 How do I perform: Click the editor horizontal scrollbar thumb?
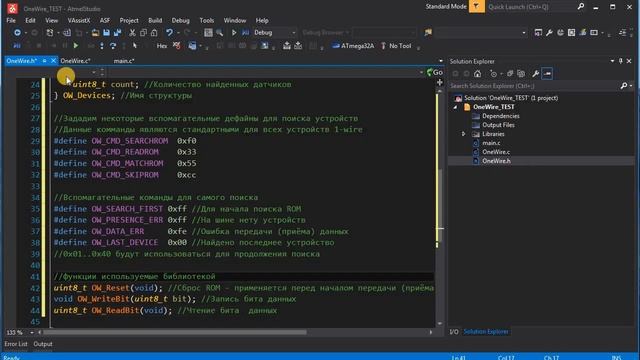pyautogui.click(x=175, y=333)
